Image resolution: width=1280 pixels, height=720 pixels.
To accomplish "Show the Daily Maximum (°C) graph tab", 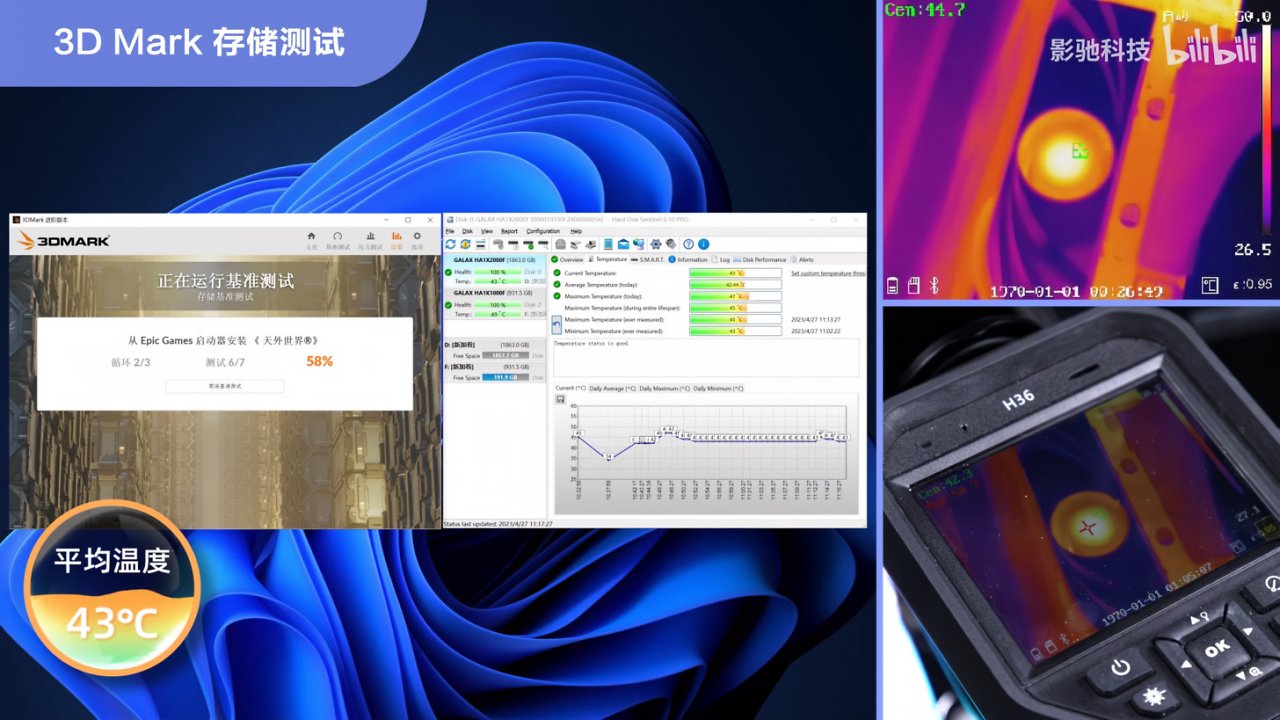I will click(x=664, y=388).
